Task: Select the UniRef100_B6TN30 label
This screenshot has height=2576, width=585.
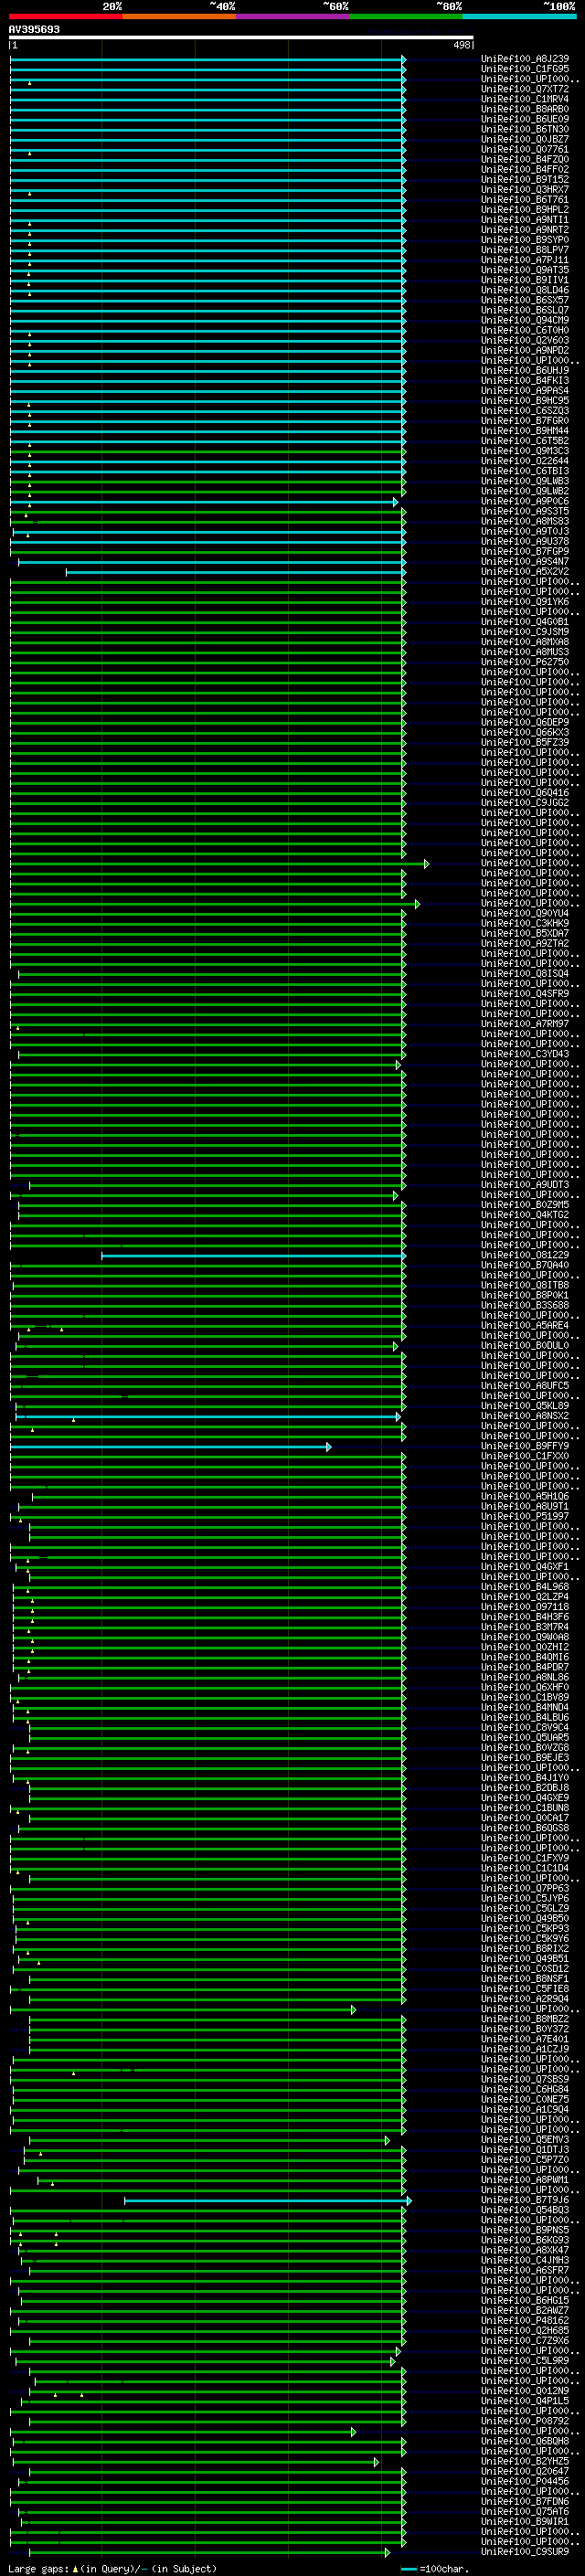Action: pos(525,129)
